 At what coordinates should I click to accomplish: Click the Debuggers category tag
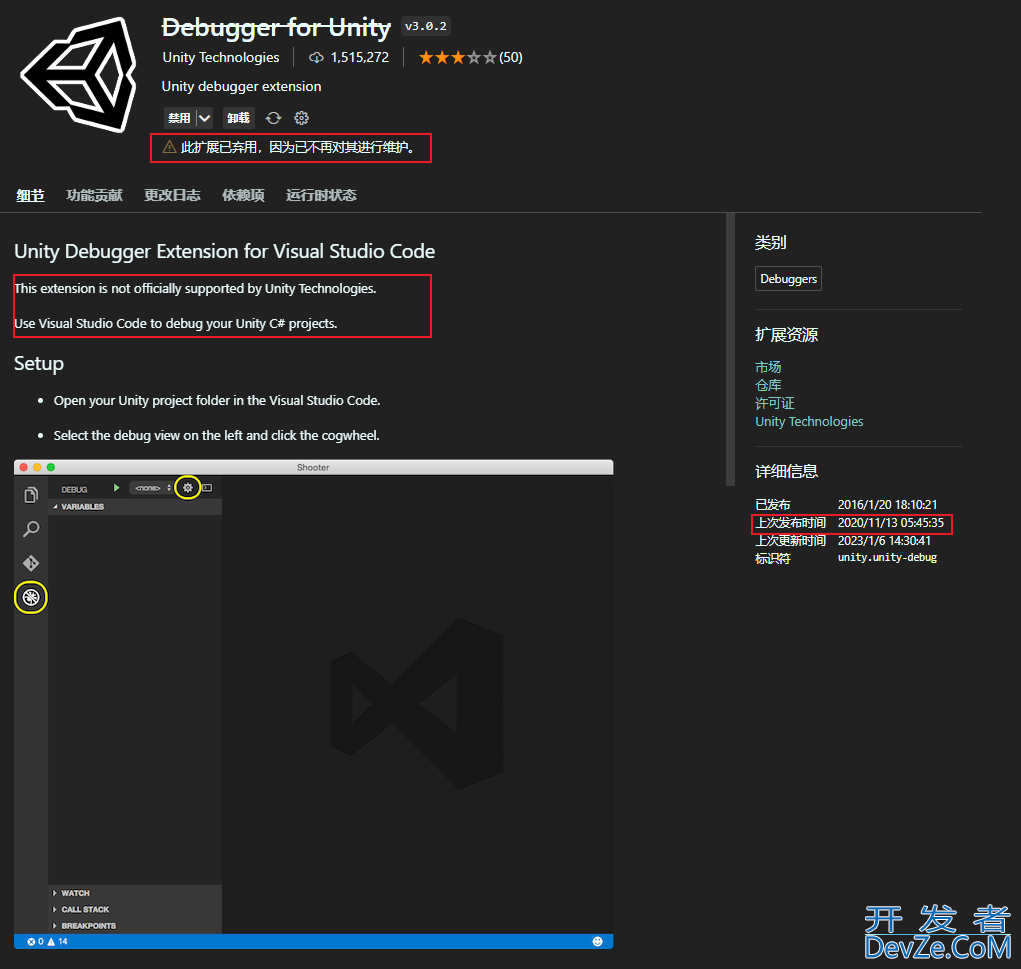788,279
